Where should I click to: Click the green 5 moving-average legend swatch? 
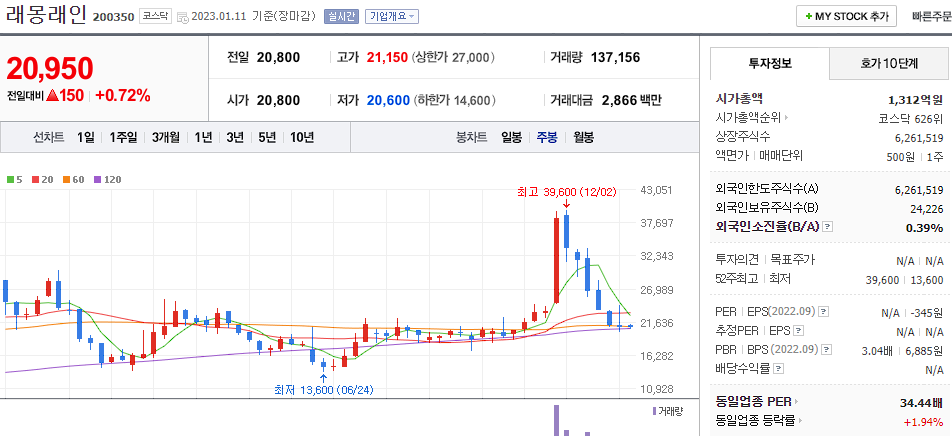tap(10, 180)
